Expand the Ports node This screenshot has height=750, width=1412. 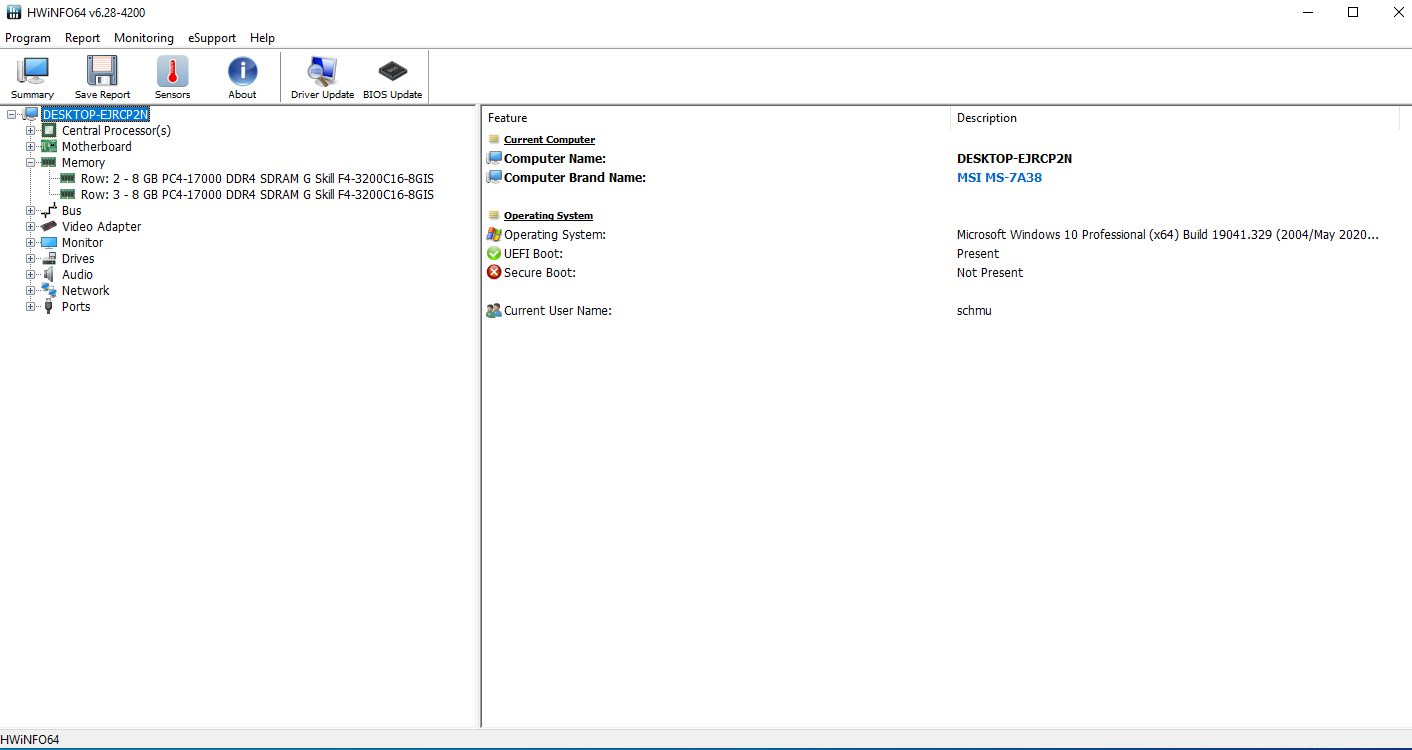pos(31,306)
